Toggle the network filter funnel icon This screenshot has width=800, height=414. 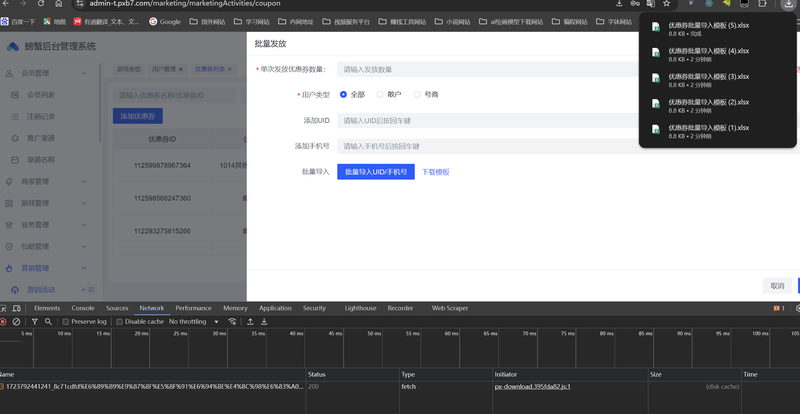click(x=35, y=322)
